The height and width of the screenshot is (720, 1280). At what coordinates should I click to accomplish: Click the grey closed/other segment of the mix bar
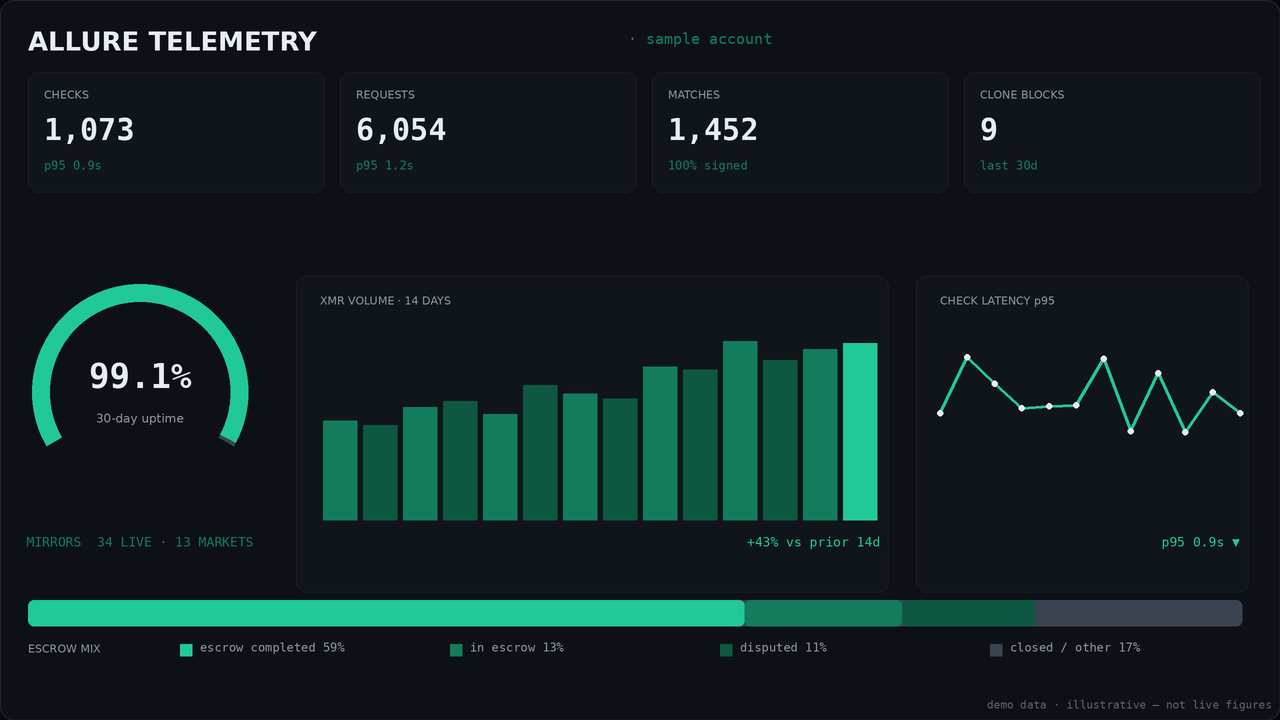tap(1139, 613)
